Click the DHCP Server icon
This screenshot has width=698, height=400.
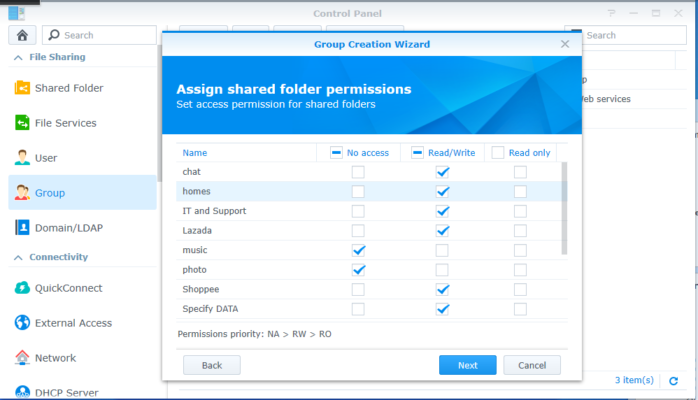pos(22,392)
